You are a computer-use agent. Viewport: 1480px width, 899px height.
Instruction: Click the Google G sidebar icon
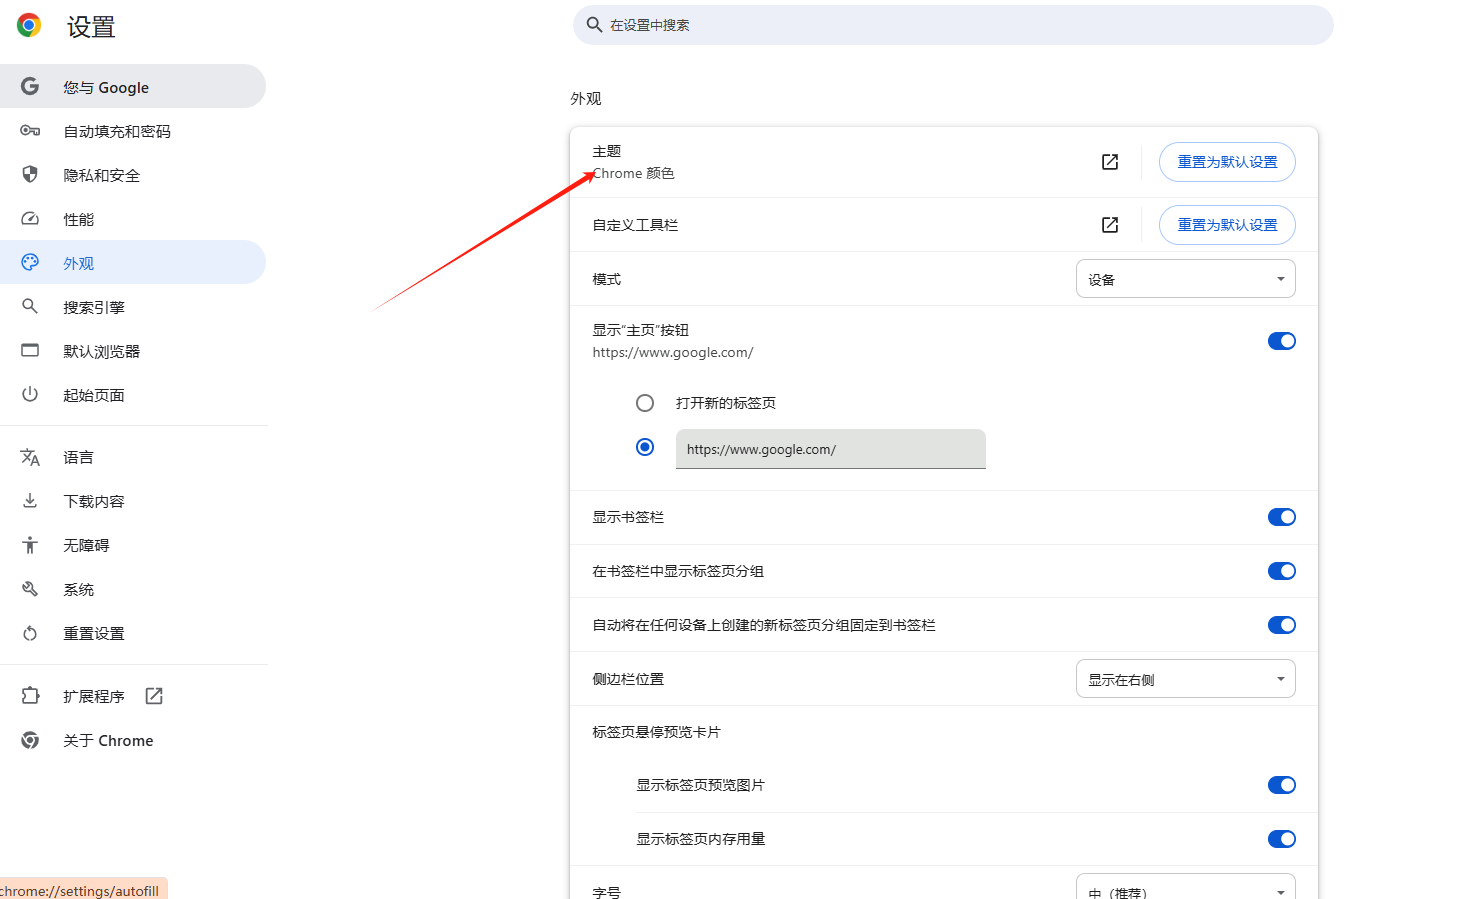pyautogui.click(x=30, y=87)
